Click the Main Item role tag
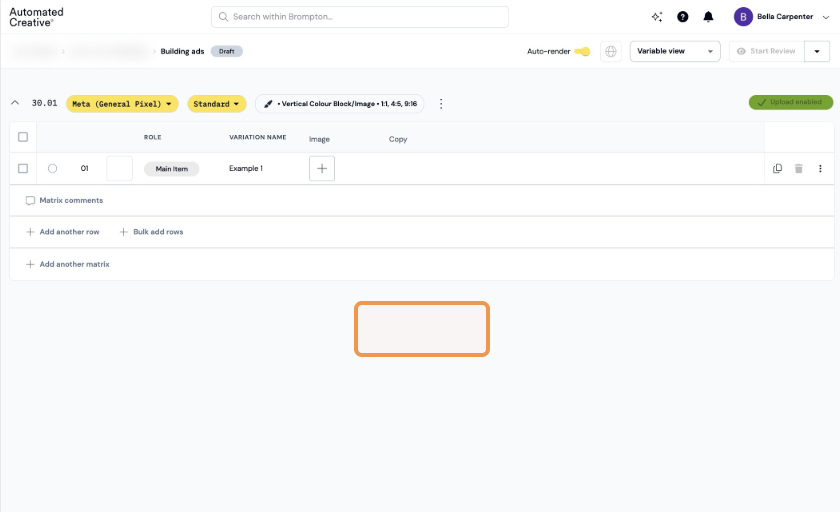 tap(171, 169)
